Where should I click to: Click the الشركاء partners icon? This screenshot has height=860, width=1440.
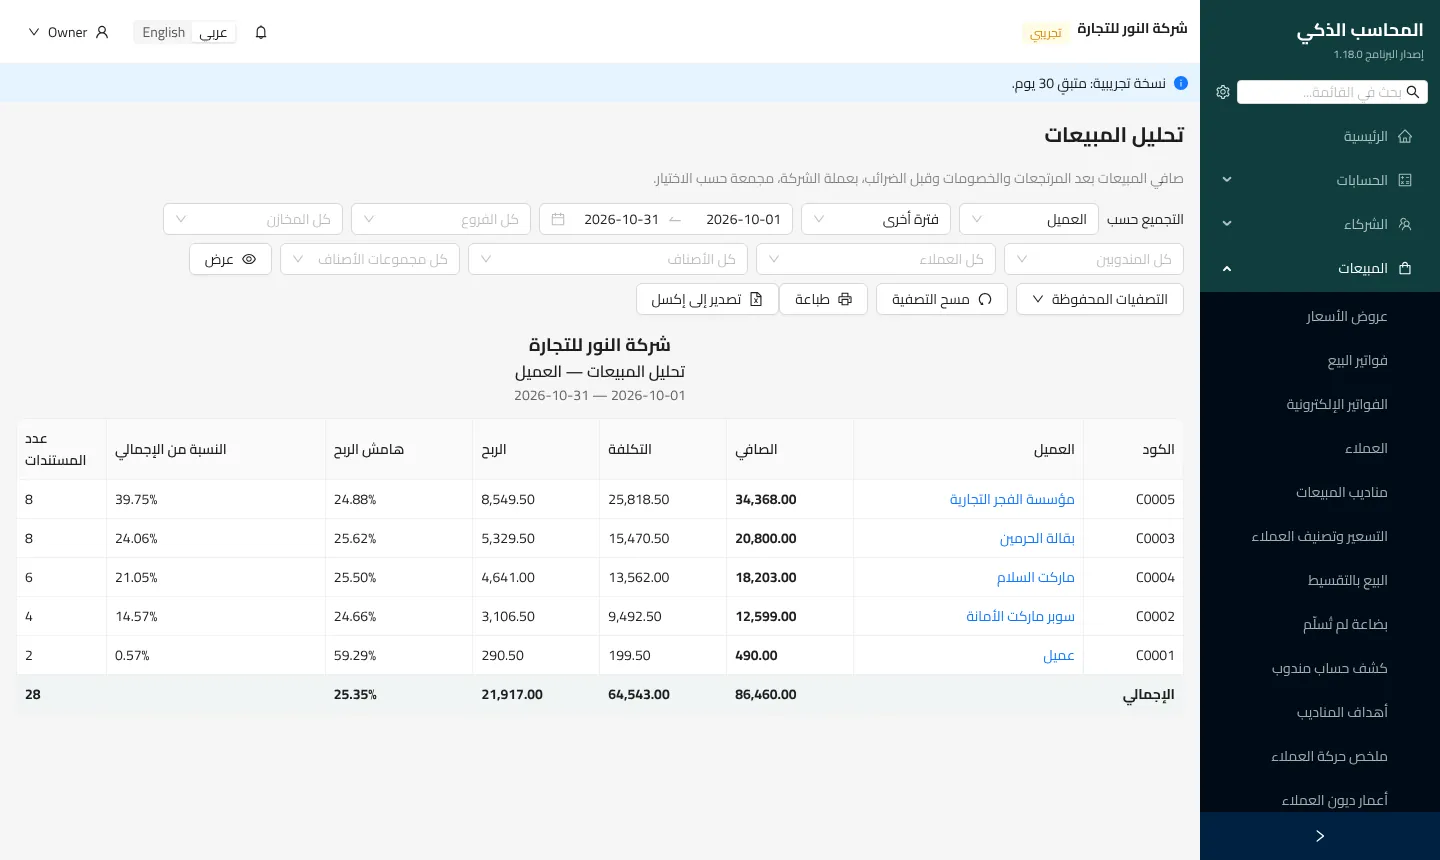1405,224
